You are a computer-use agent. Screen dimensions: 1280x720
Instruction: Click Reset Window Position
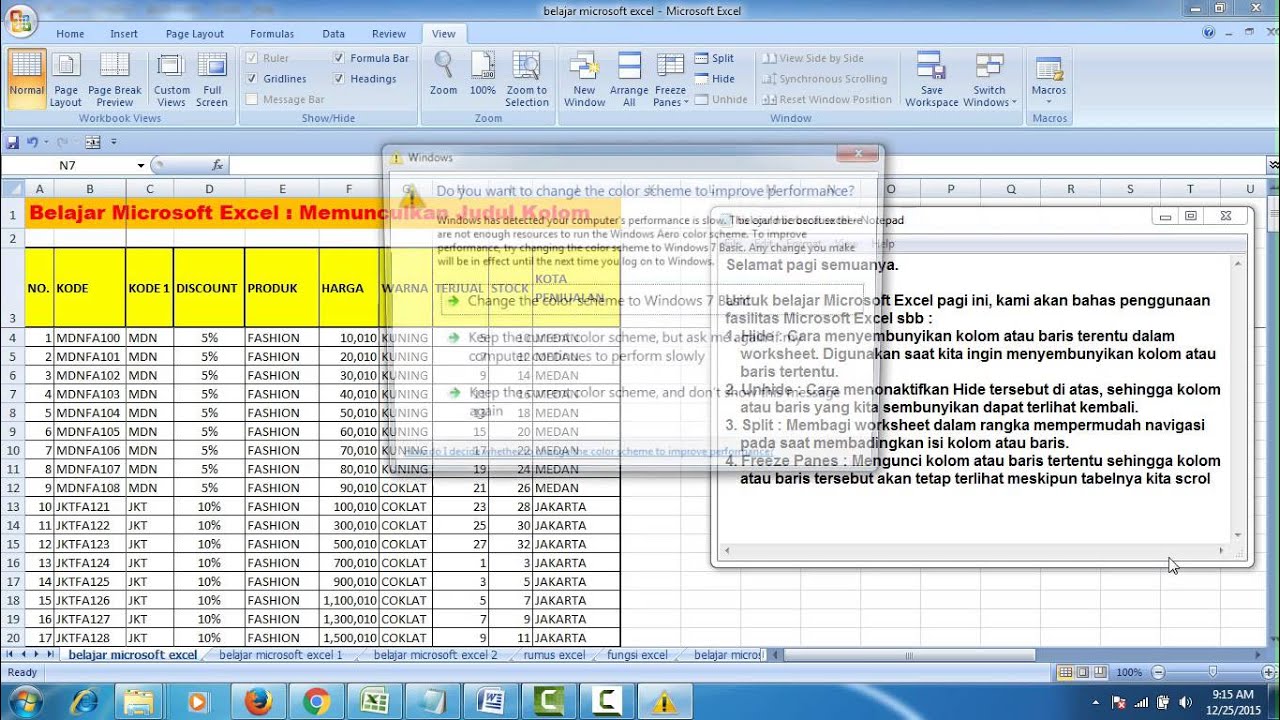pyautogui.click(x=827, y=99)
